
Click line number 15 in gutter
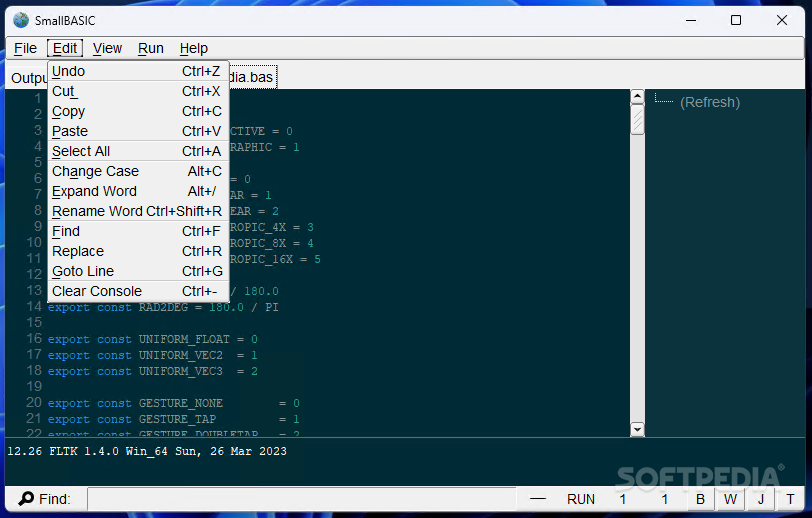click(x=34, y=323)
